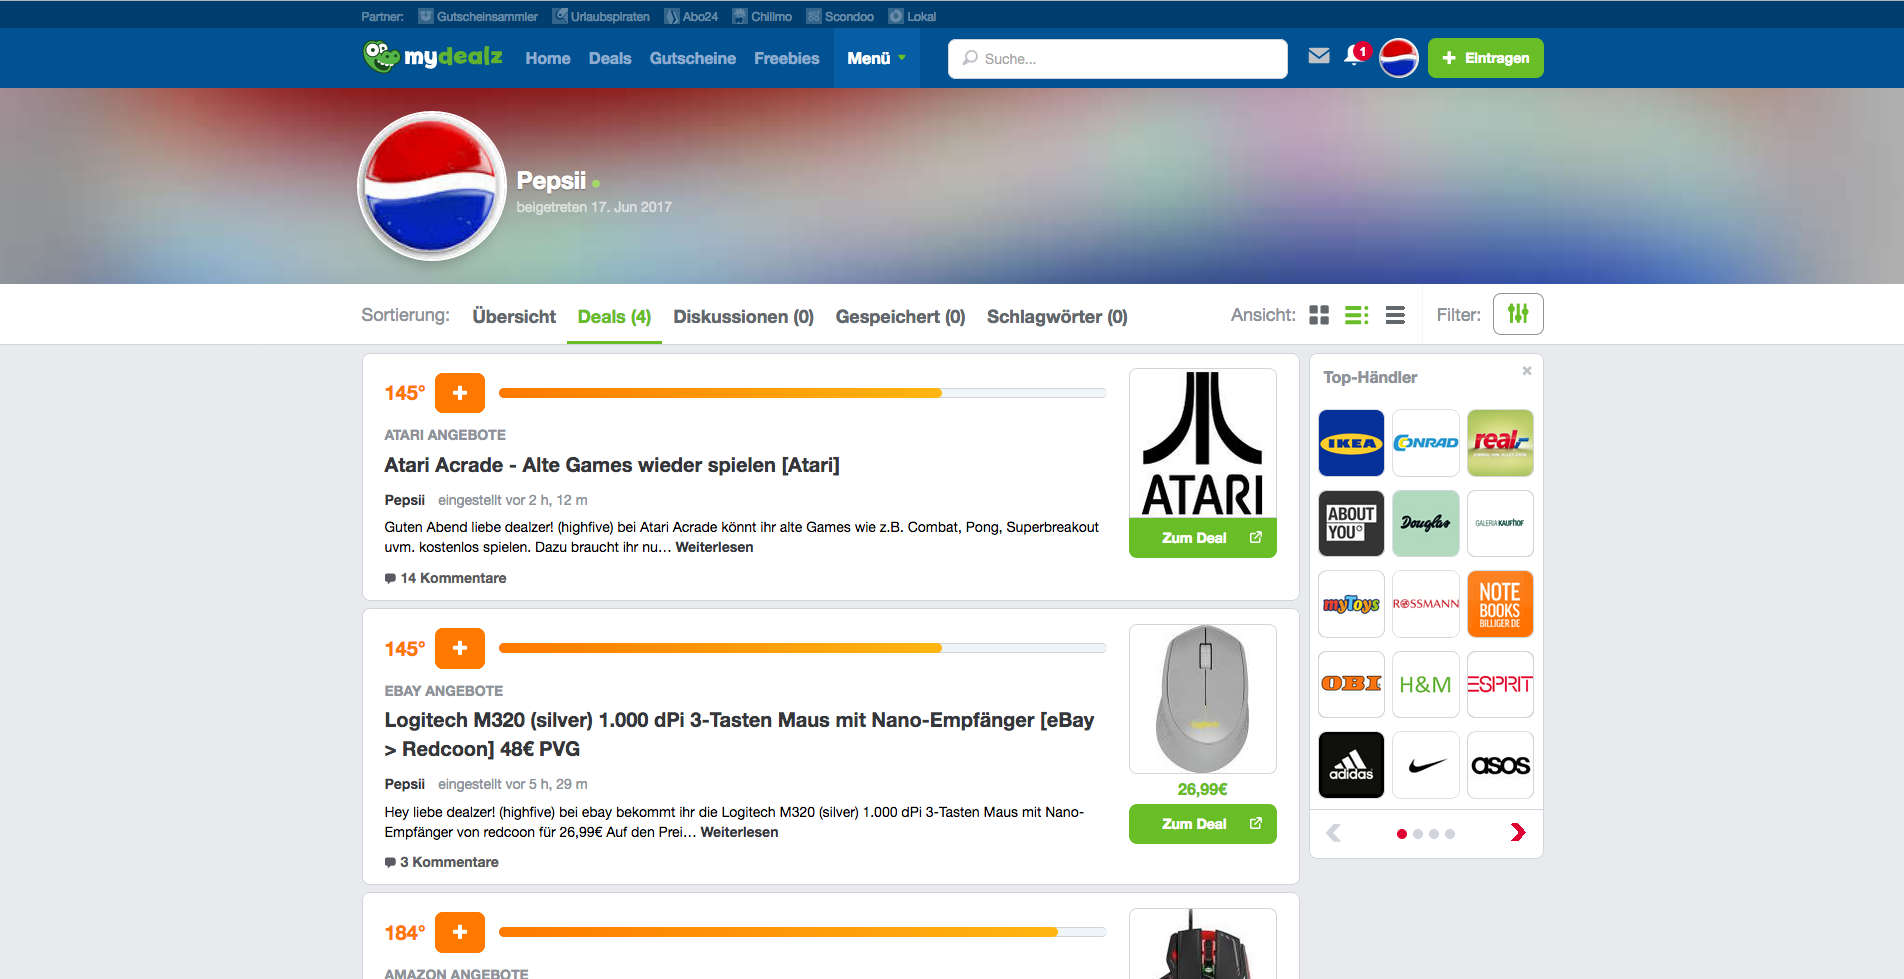Open the Atari Acrade deal title
This screenshot has width=1904, height=979.
[x=612, y=465]
